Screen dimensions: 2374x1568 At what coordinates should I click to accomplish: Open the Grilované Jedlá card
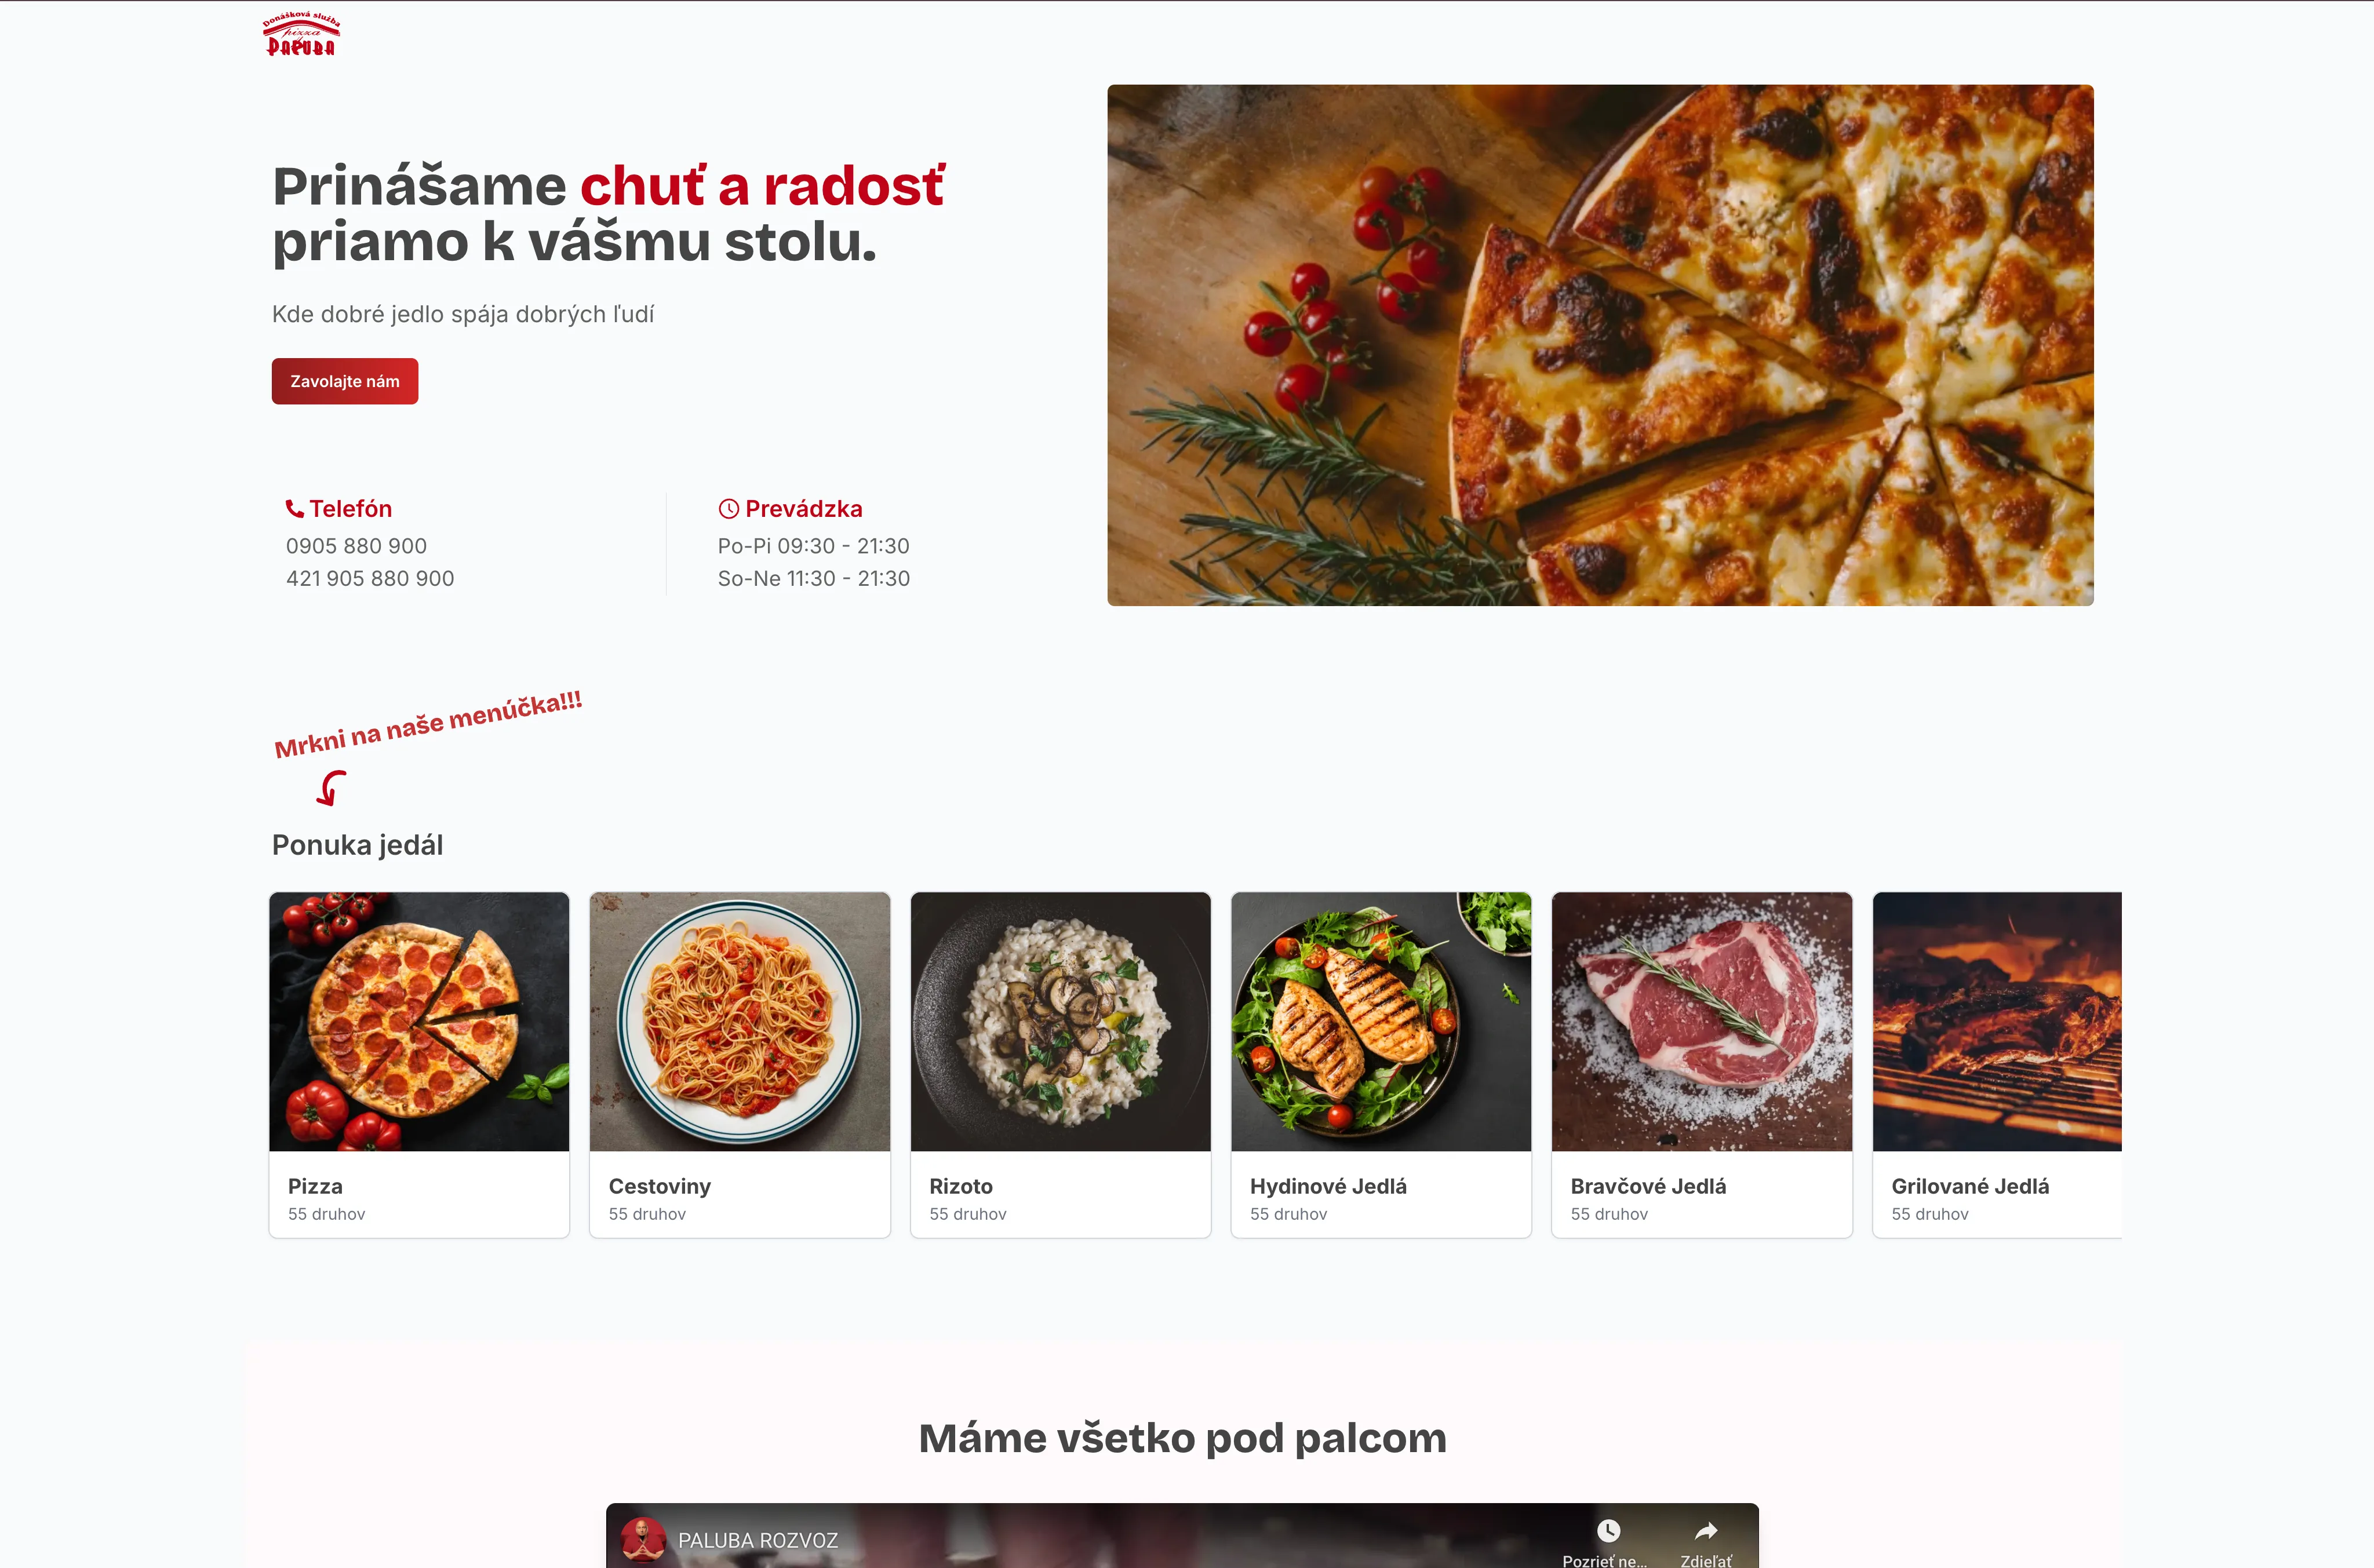point(1997,1064)
